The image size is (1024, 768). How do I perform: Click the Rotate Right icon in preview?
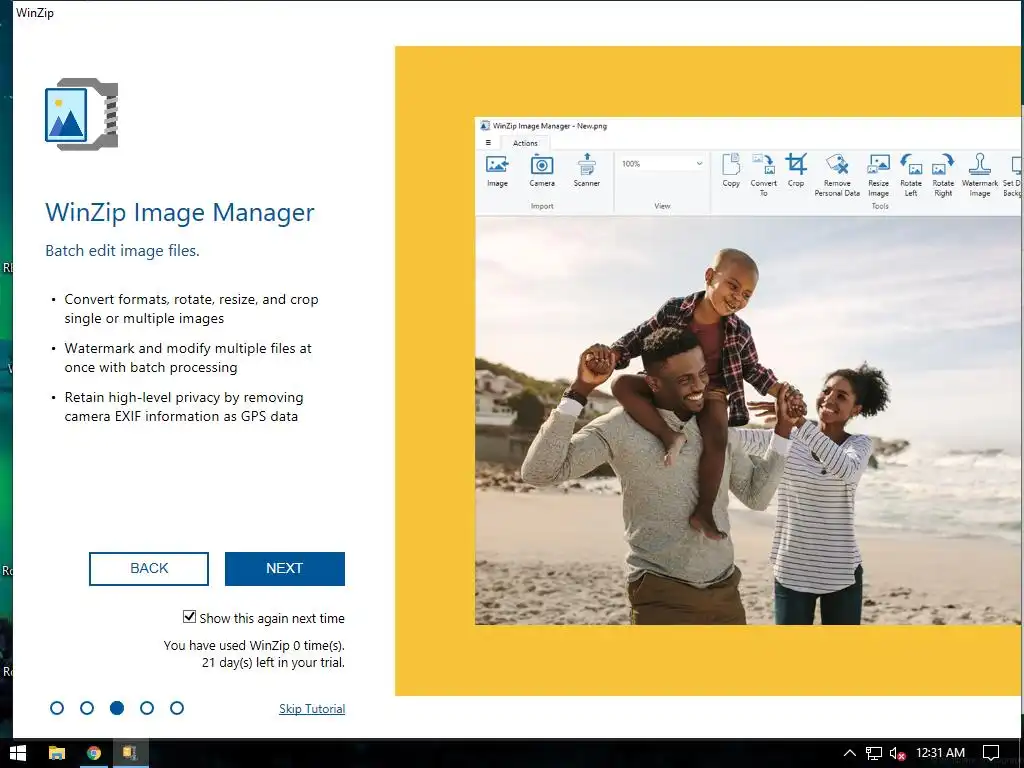pyautogui.click(x=943, y=175)
